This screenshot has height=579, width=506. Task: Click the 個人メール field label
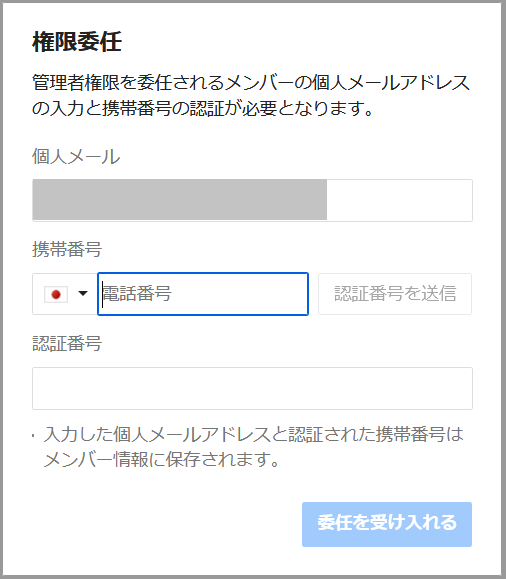point(76,157)
